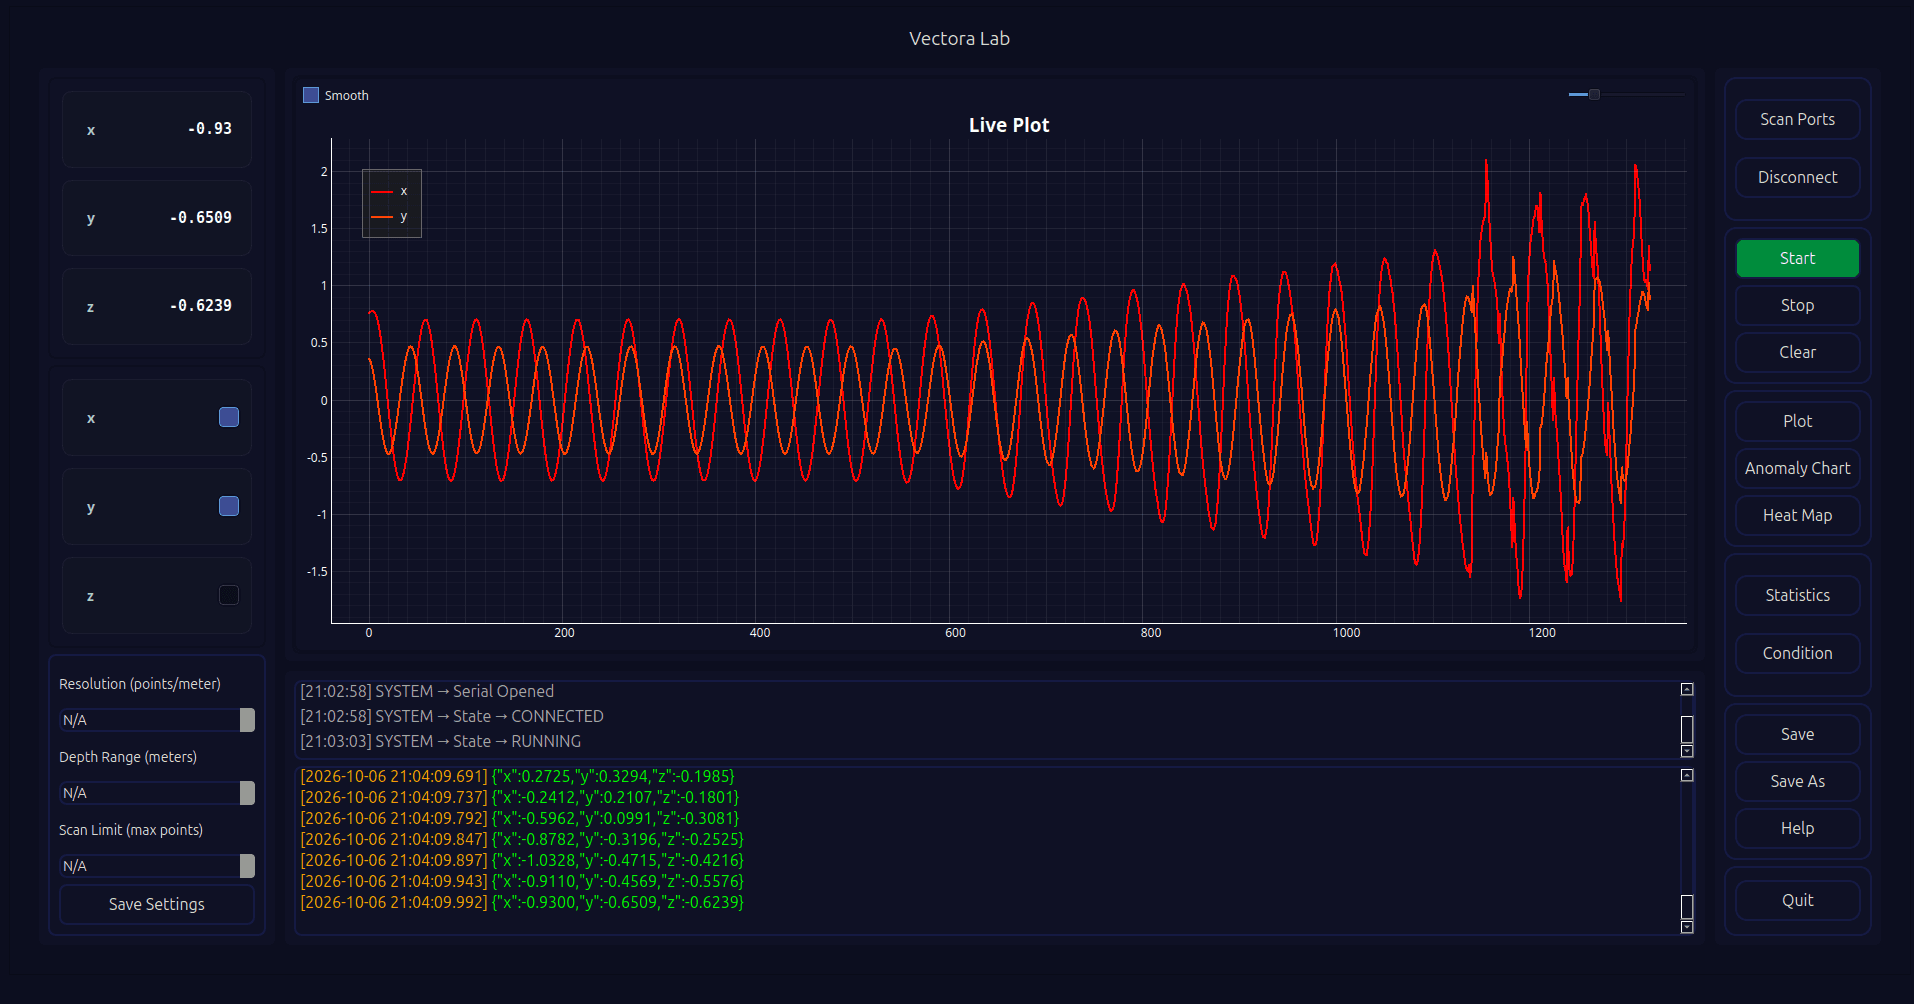Clear the plotted data
Viewport: 1914px width, 1004px height.
[x=1797, y=352]
